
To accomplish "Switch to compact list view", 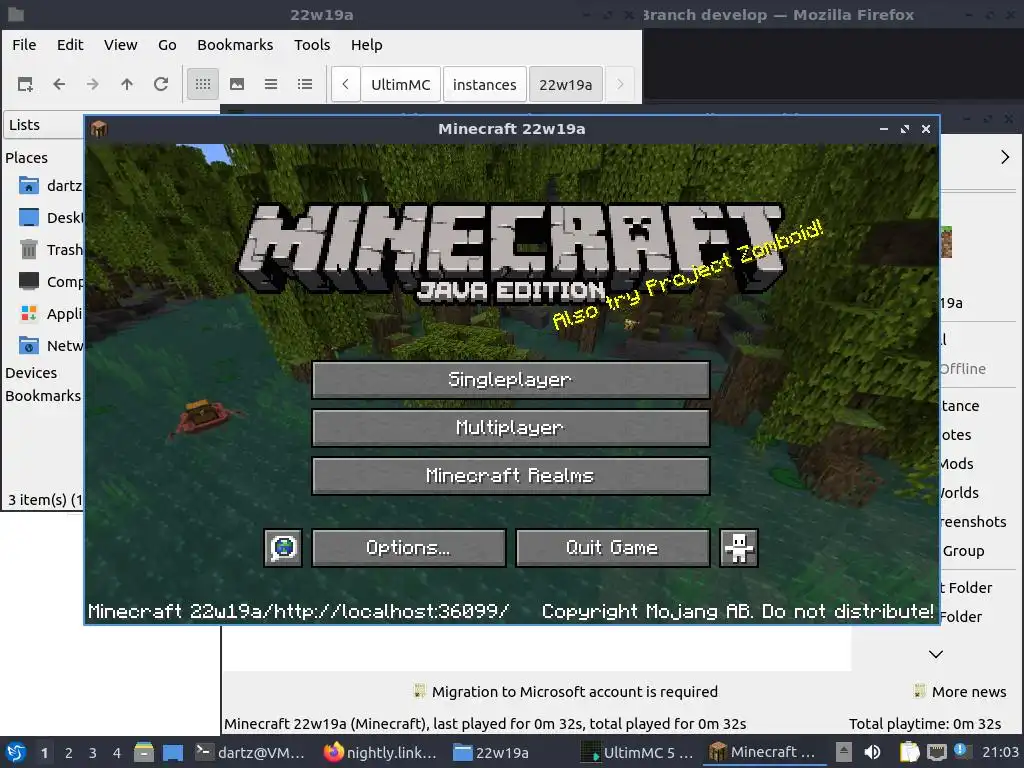I will 271,84.
